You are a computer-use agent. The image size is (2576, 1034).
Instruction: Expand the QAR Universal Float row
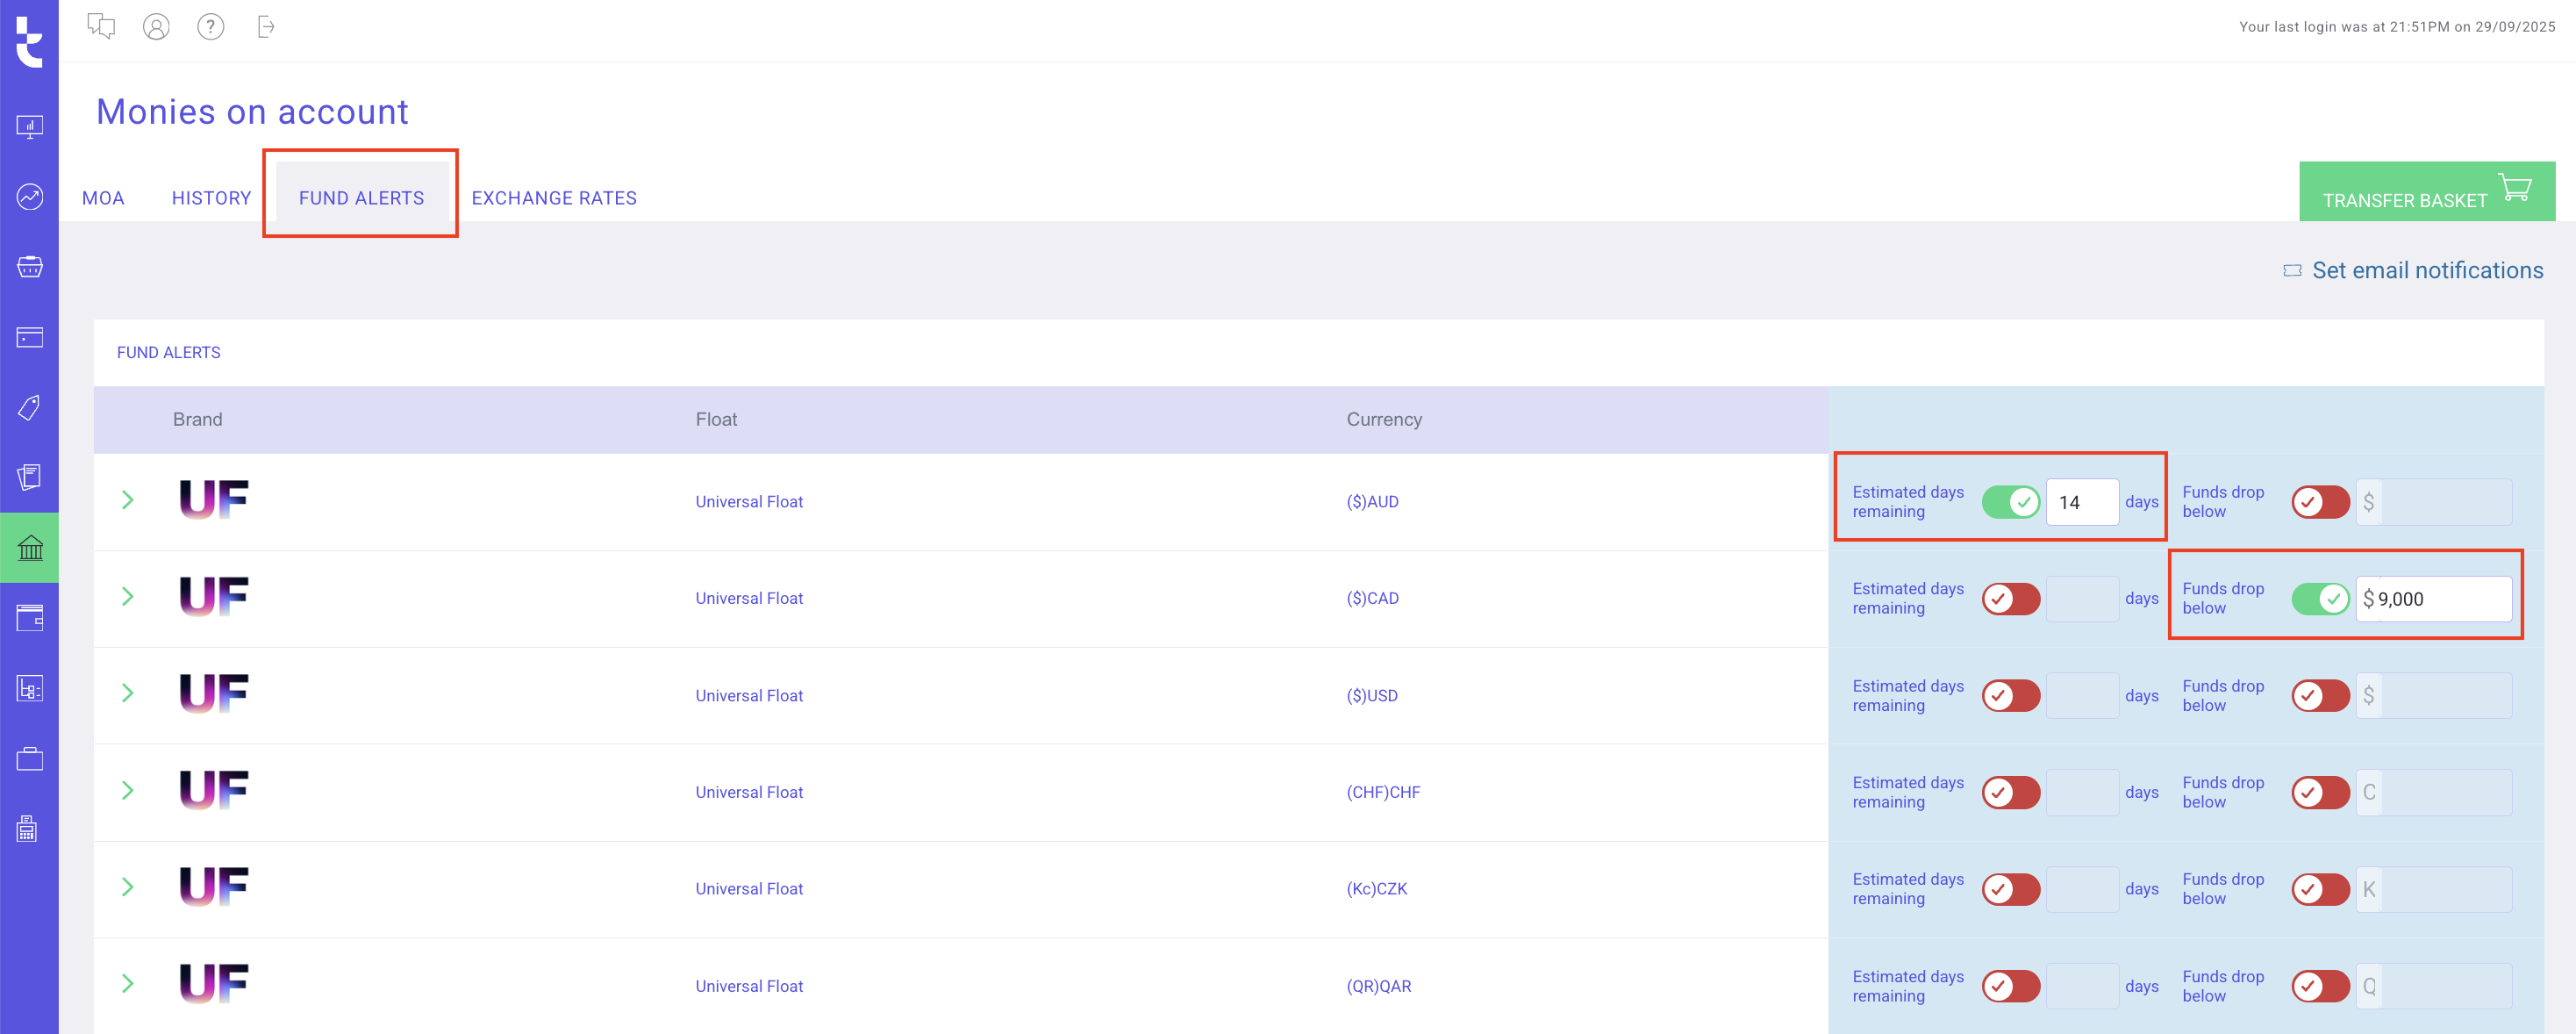point(128,984)
